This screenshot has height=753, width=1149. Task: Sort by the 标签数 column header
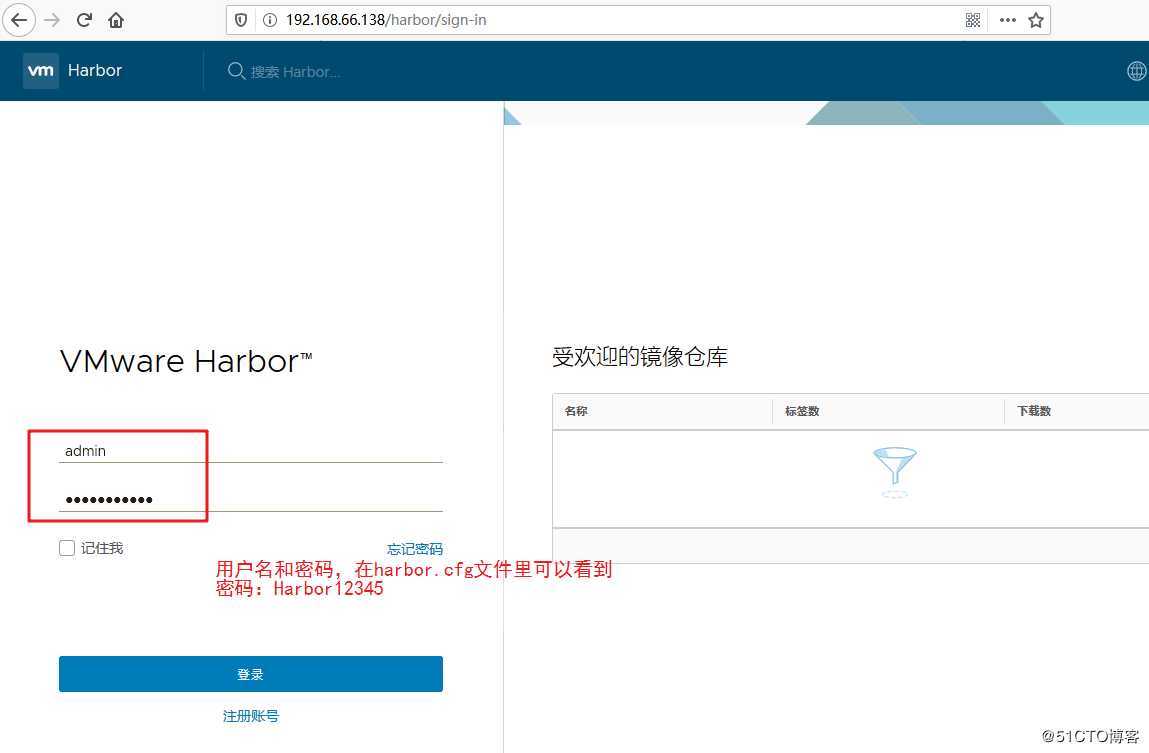point(802,411)
